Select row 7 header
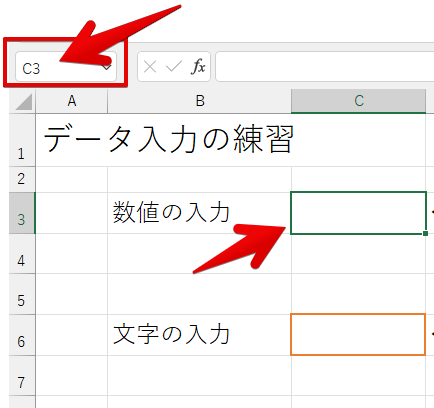The image size is (434, 408). click(x=22, y=376)
